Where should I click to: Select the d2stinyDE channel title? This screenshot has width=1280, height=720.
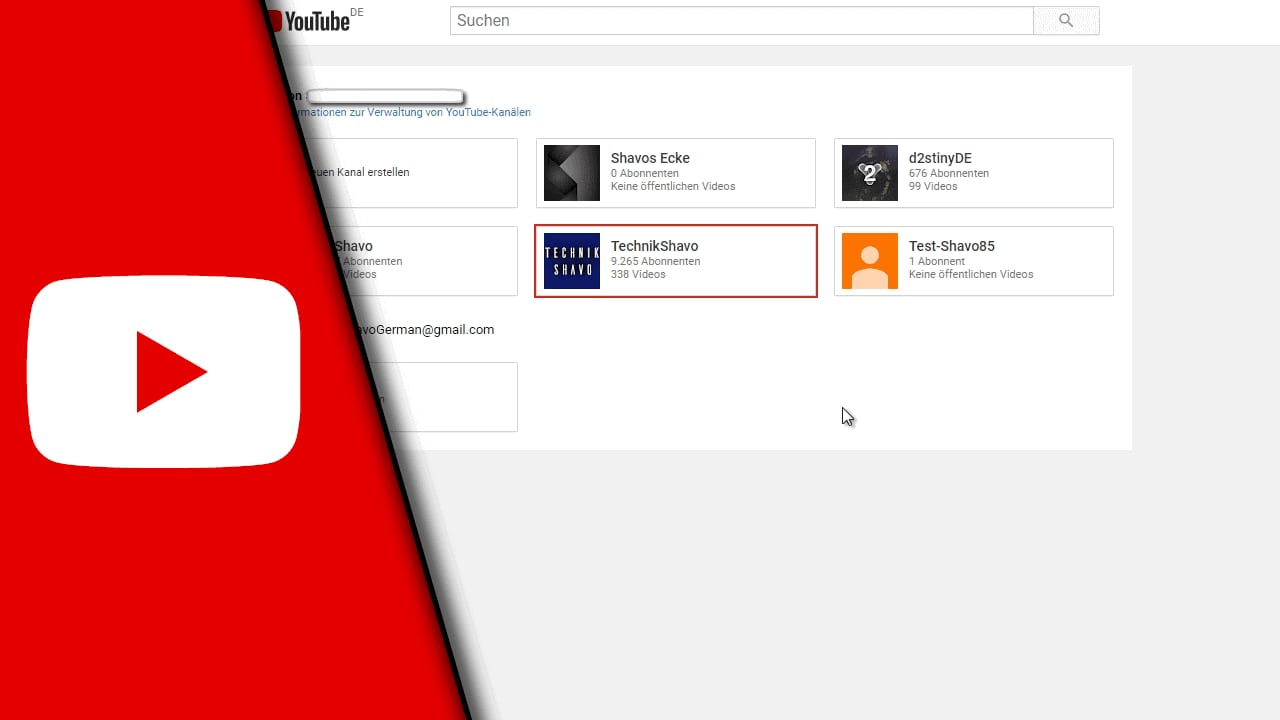coord(940,158)
